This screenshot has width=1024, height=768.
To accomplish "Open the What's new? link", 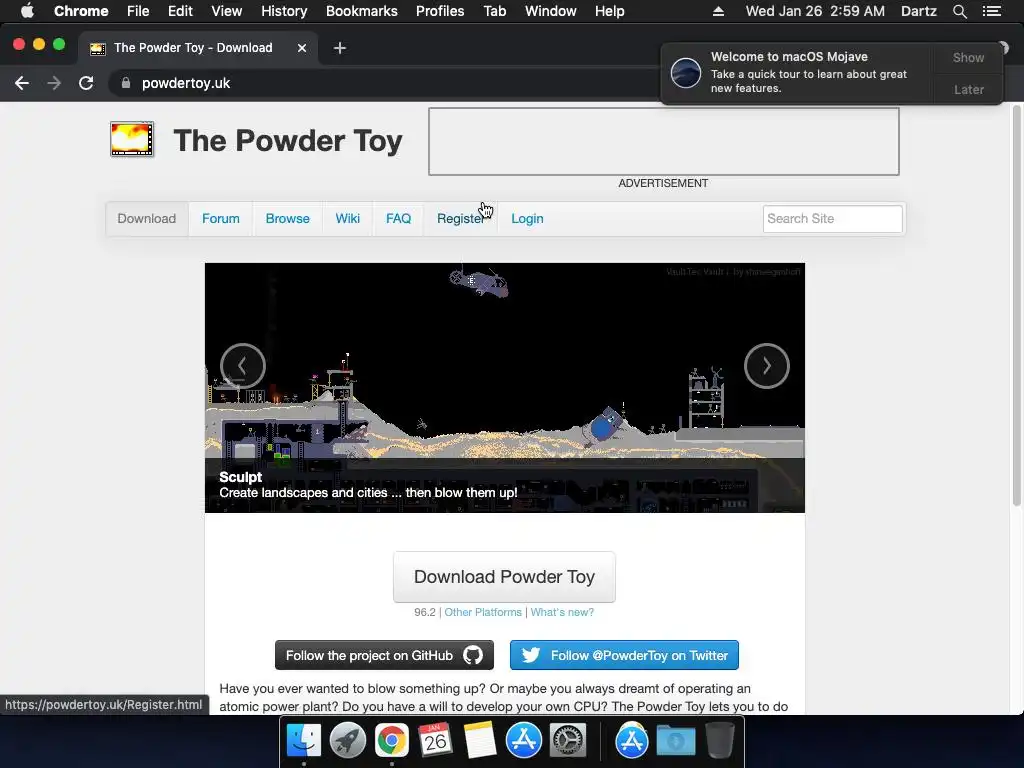I will point(562,613).
